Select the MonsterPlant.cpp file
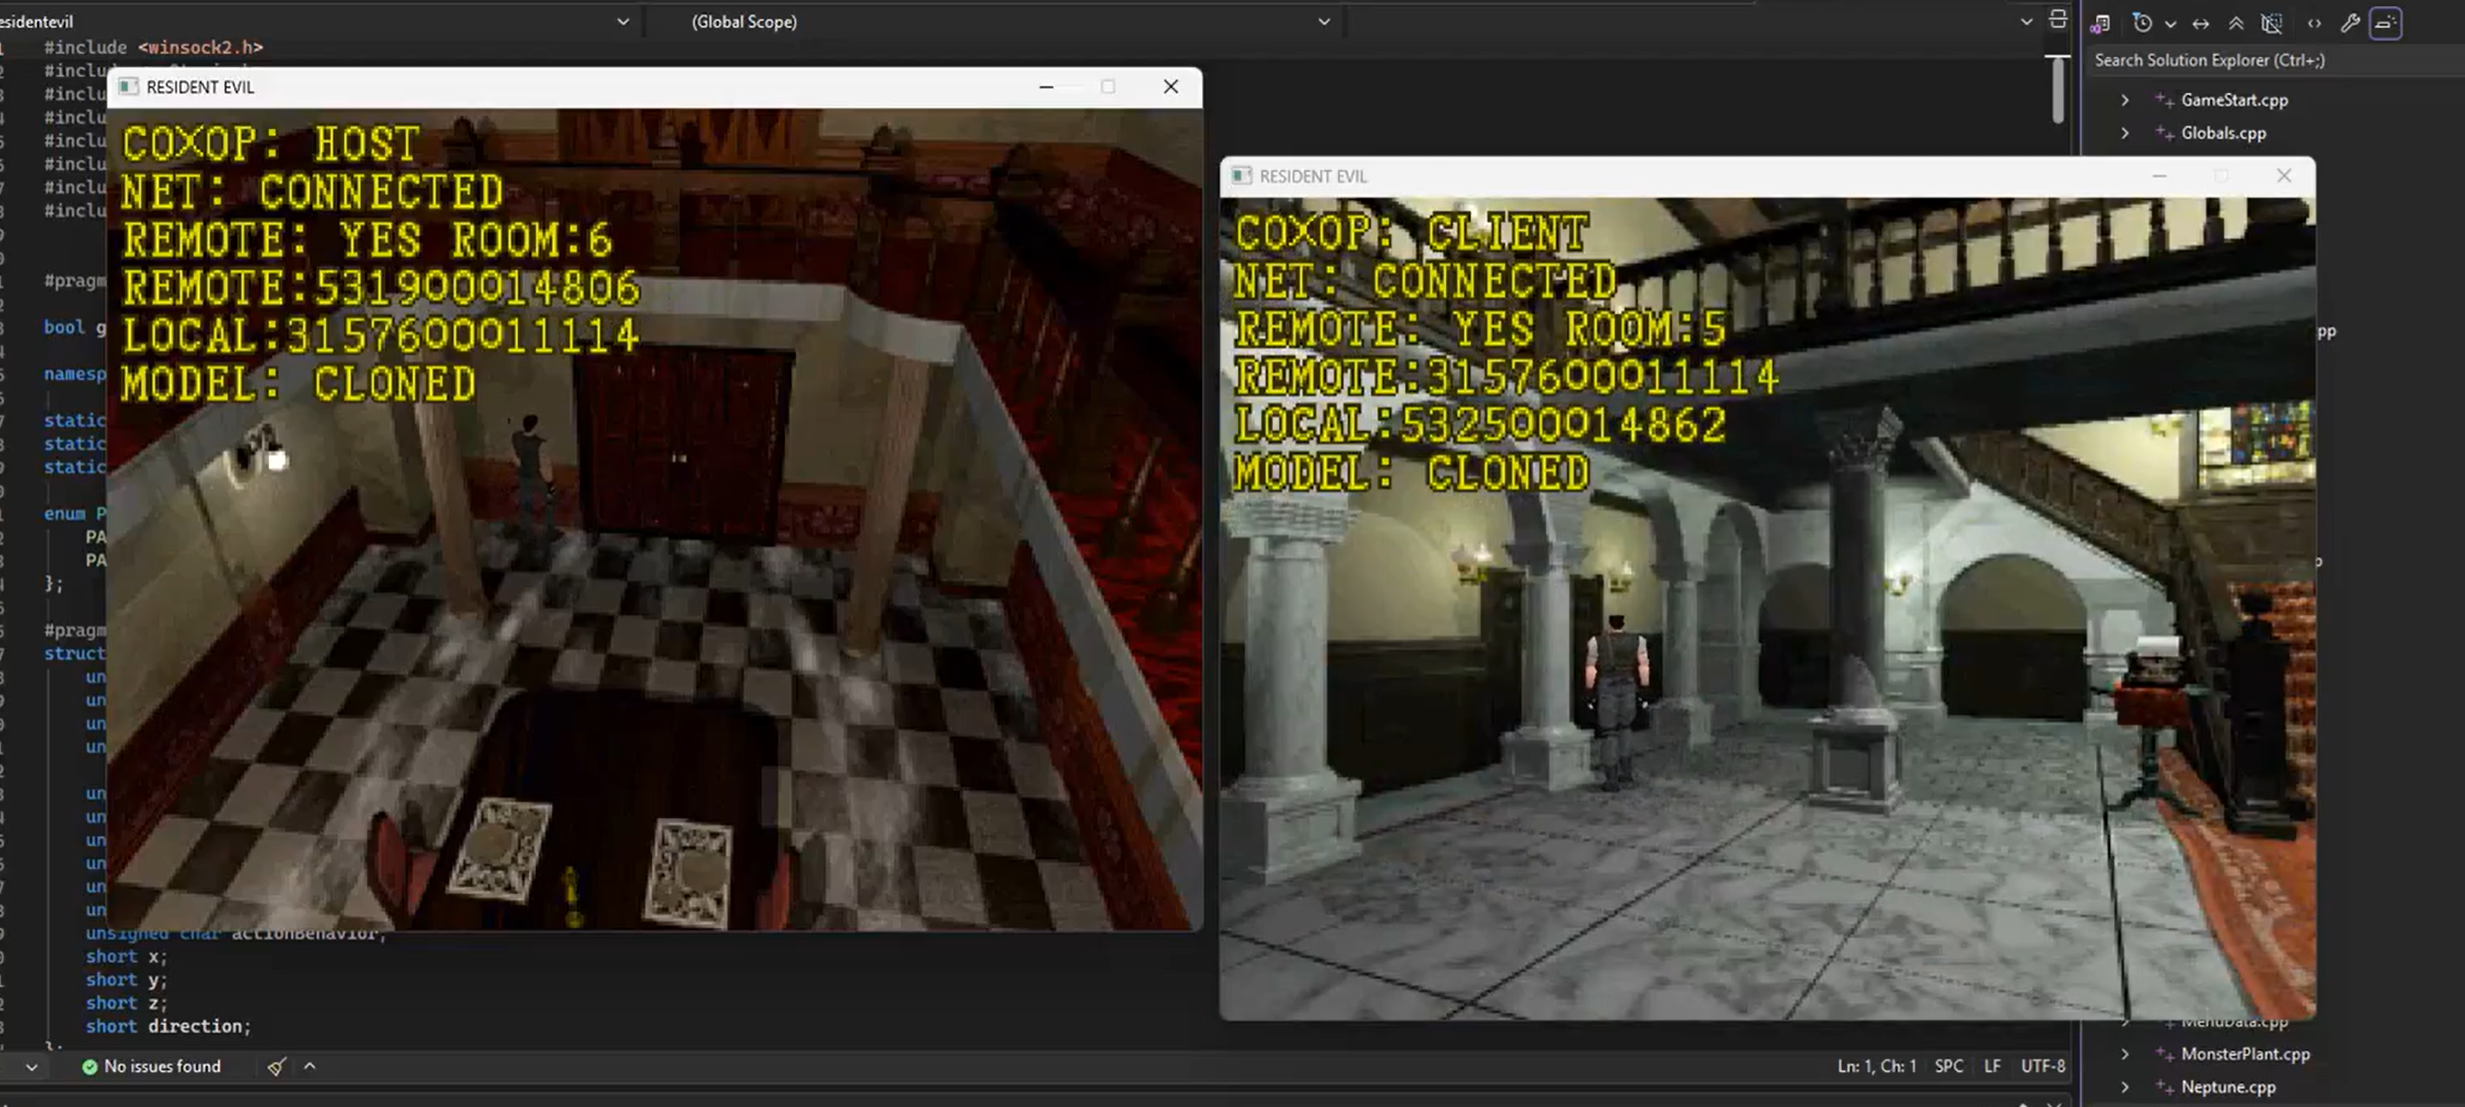The height and width of the screenshot is (1107, 2465). 2245,1054
